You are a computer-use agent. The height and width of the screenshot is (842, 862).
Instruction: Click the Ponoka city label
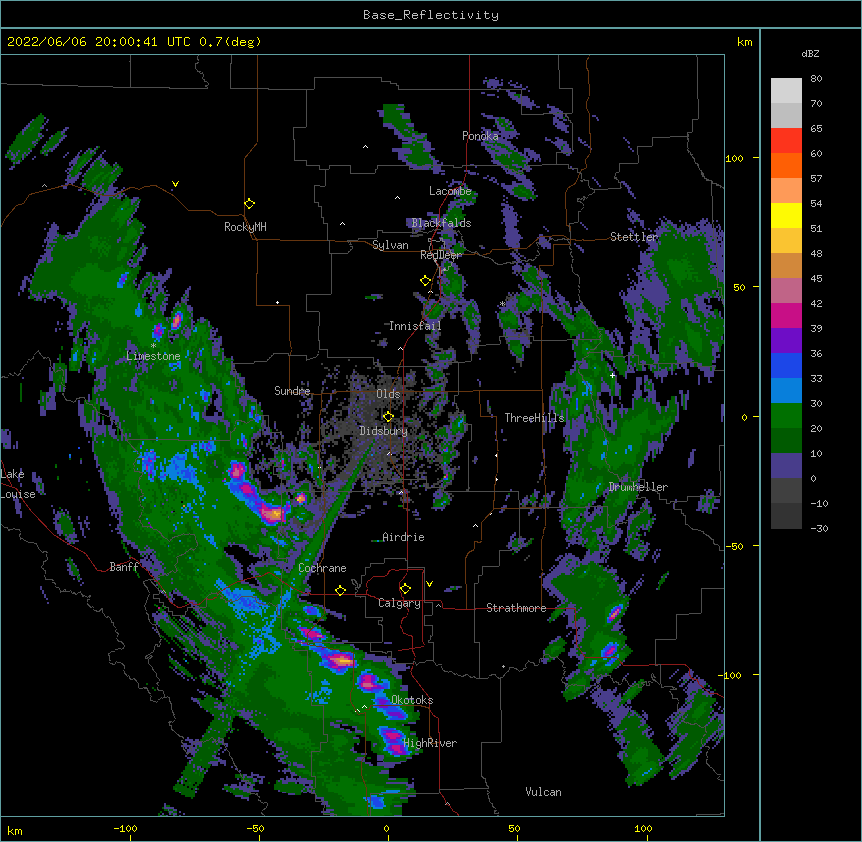(x=480, y=136)
